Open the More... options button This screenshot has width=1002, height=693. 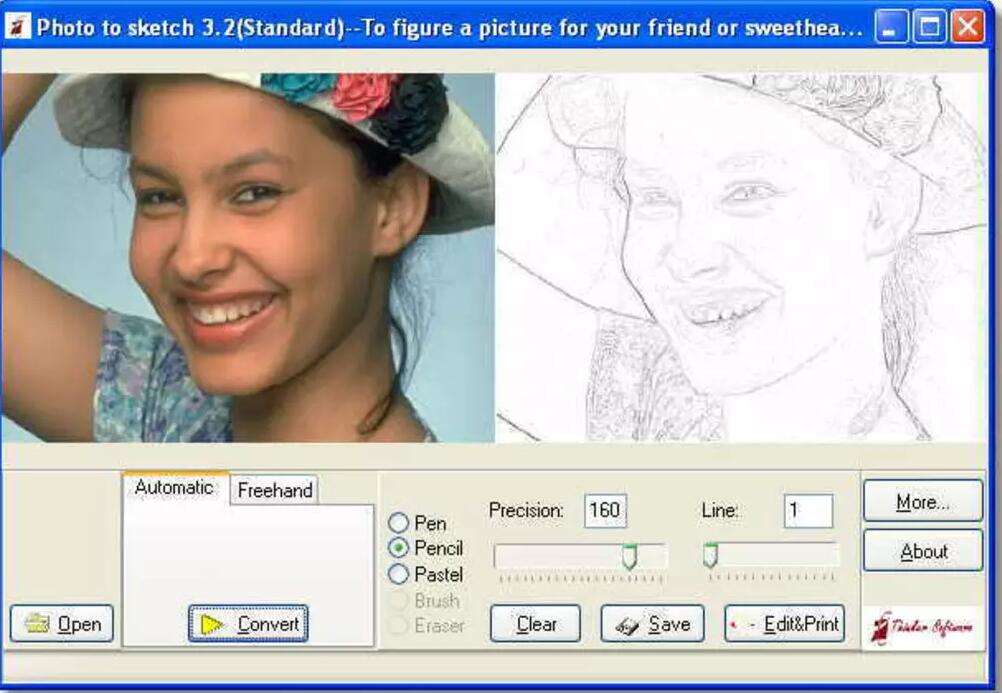click(x=922, y=502)
